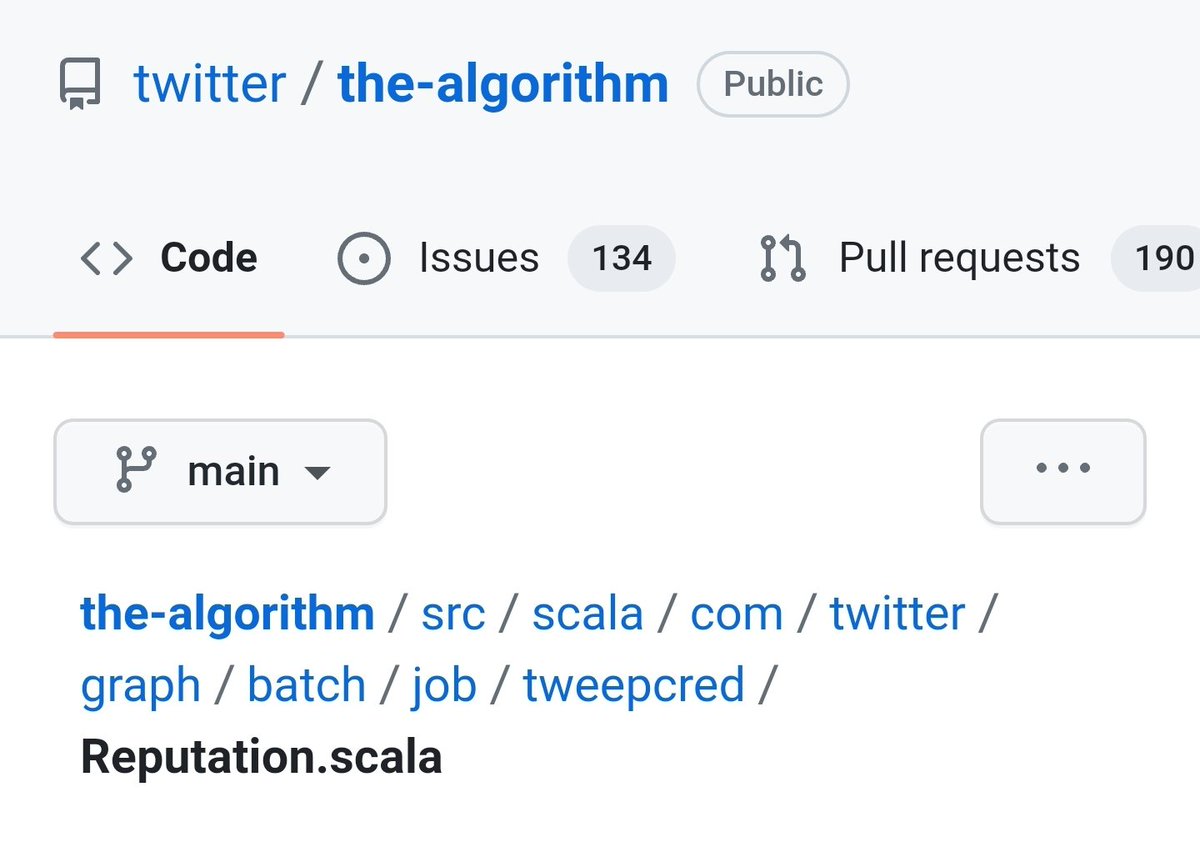1200x847 pixels.
Task: Open the tweepcred folder breadcrumb
Action: pos(634,686)
